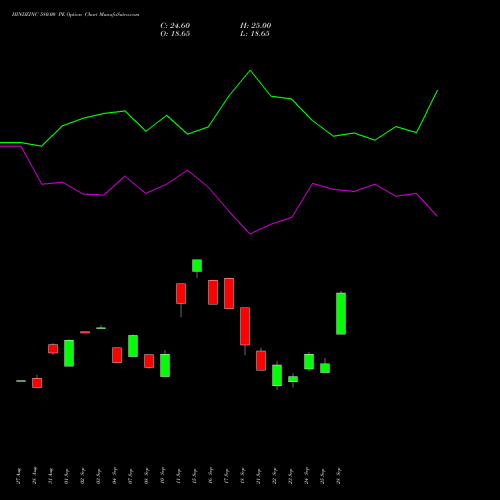Image resolution: width=500 pixels, height=500 pixels.
Task: Select the open value O: 18.65
Action: point(175,34)
